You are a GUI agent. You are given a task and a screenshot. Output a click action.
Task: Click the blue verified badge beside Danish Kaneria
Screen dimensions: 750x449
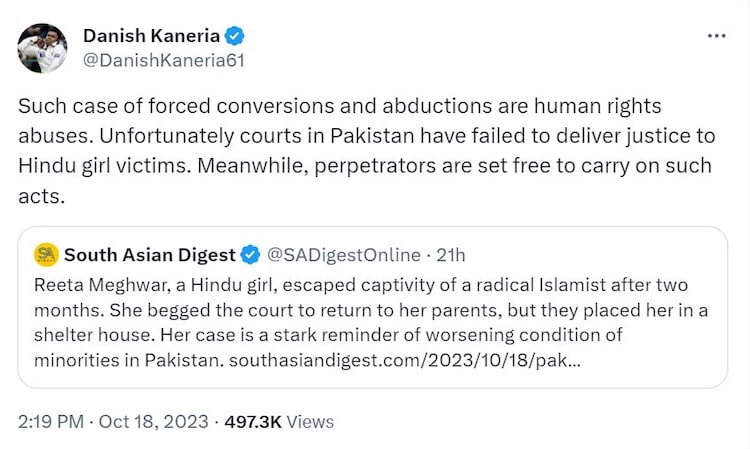coord(235,37)
